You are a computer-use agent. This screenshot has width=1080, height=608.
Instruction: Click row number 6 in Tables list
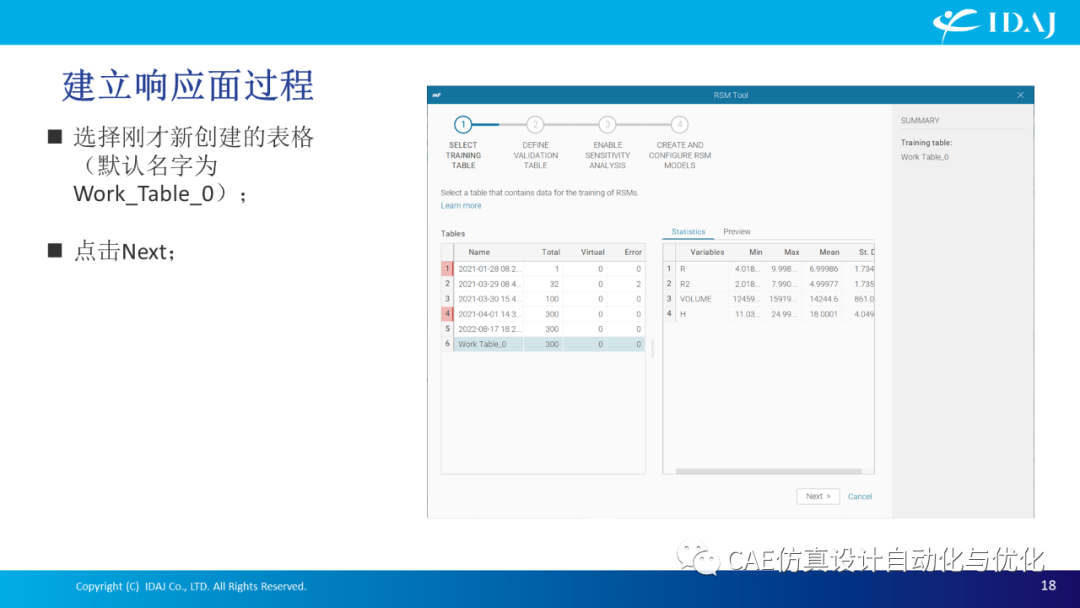(x=447, y=344)
